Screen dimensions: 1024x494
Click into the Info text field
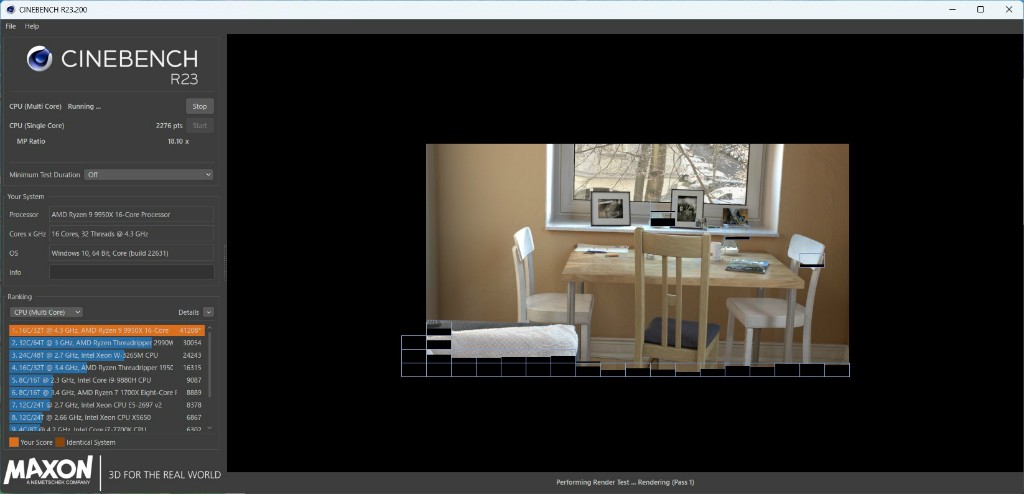131,272
